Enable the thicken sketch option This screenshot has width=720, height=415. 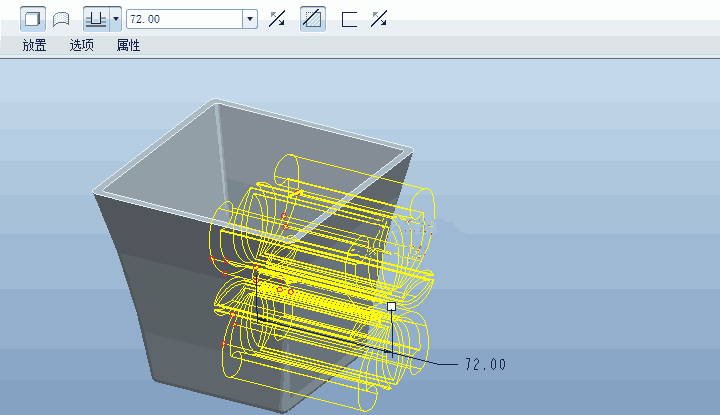[x=349, y=19]
